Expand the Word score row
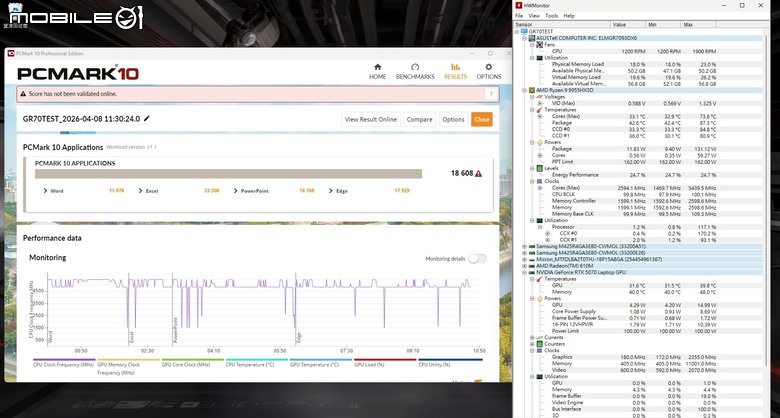The height and width of the screenshot is (418, 780). [45, 191]
